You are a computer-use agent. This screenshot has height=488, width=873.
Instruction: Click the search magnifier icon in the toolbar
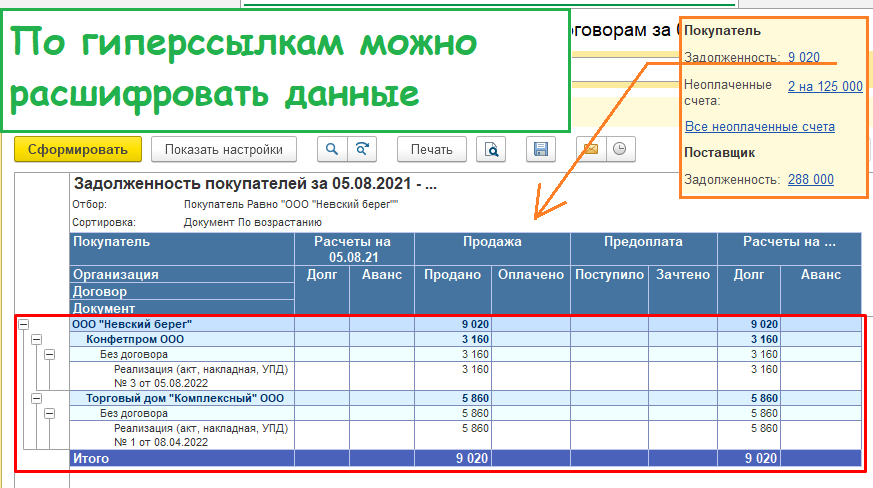click(332, 149)
